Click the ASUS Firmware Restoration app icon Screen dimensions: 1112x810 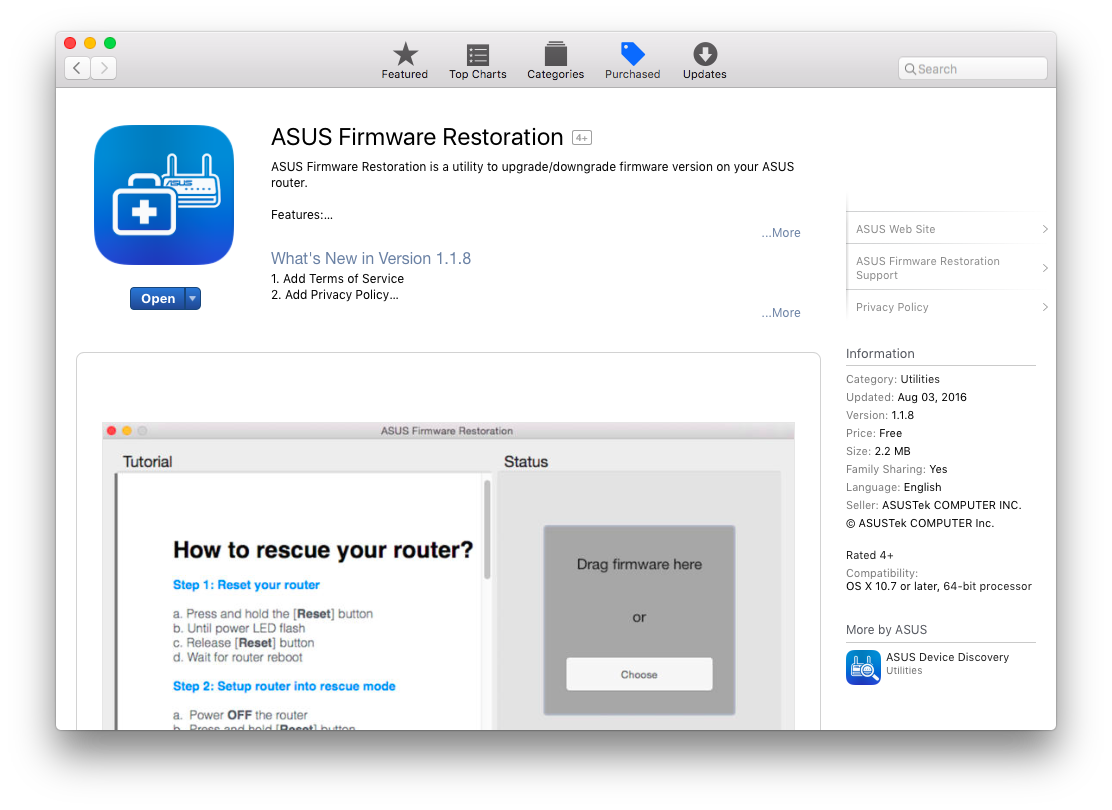[x=164, y=195]
